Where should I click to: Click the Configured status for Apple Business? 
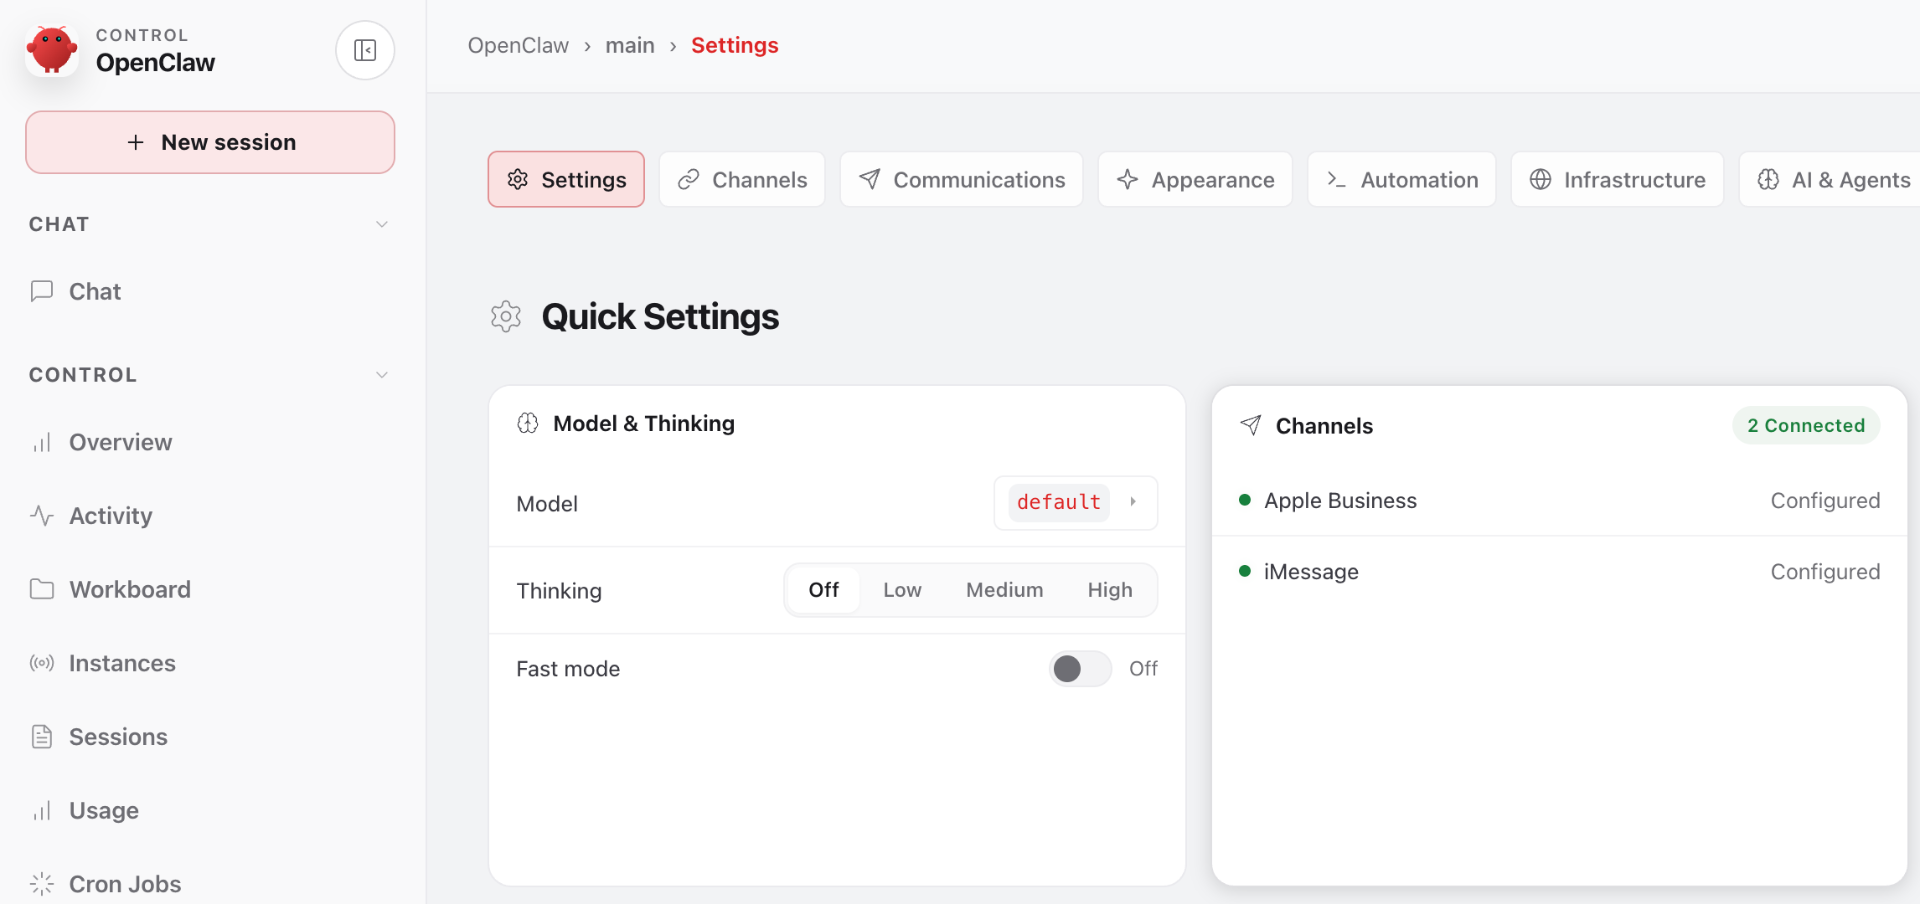[1825, 500]
